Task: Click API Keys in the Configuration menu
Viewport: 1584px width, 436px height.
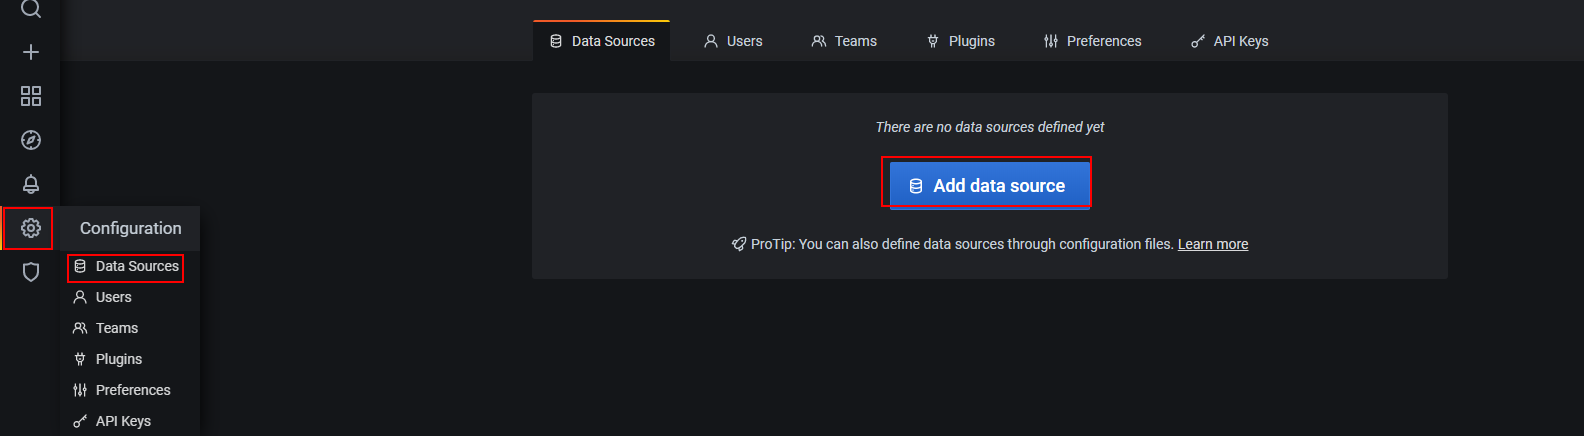Action: pyautogui.click(x=122, y=421)
